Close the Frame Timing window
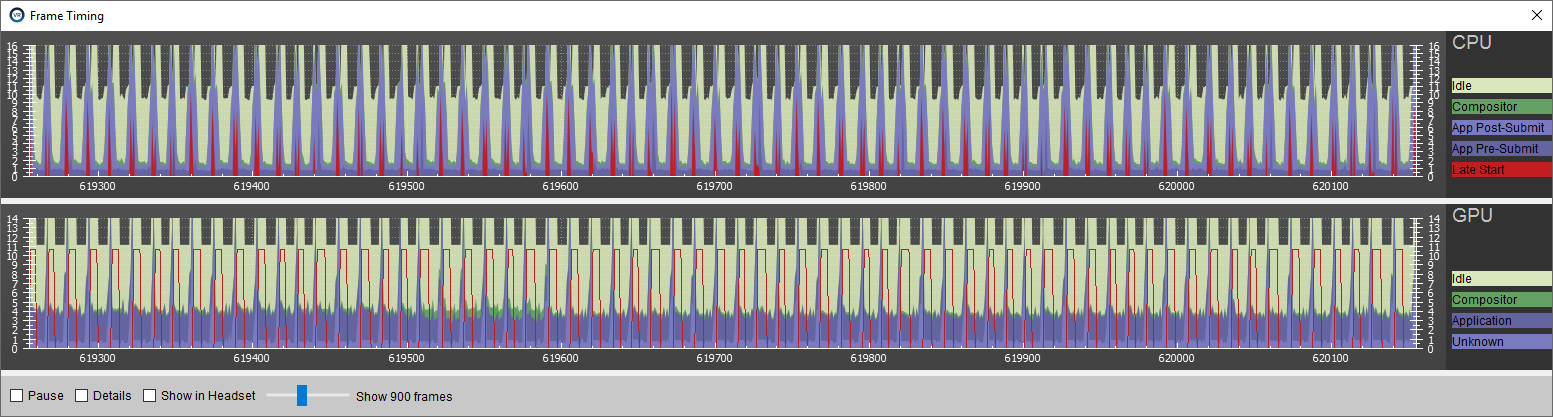 click(x=1536, y=15)
